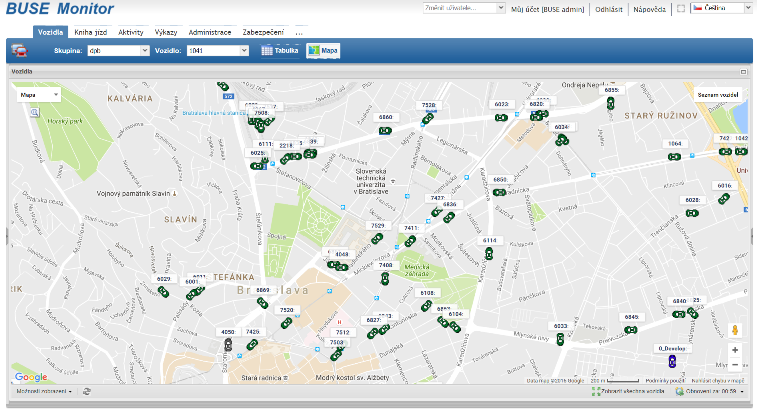Click the blue 0_Develop vehicle marker
Screen dimensions: 757x409
pos(673,361)
